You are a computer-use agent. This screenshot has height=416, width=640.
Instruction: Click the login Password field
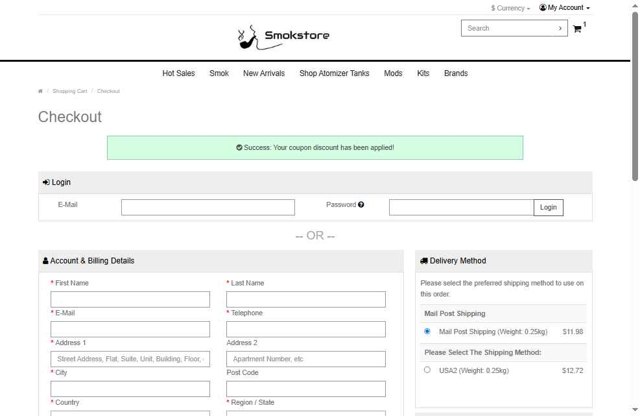point(461,207)
